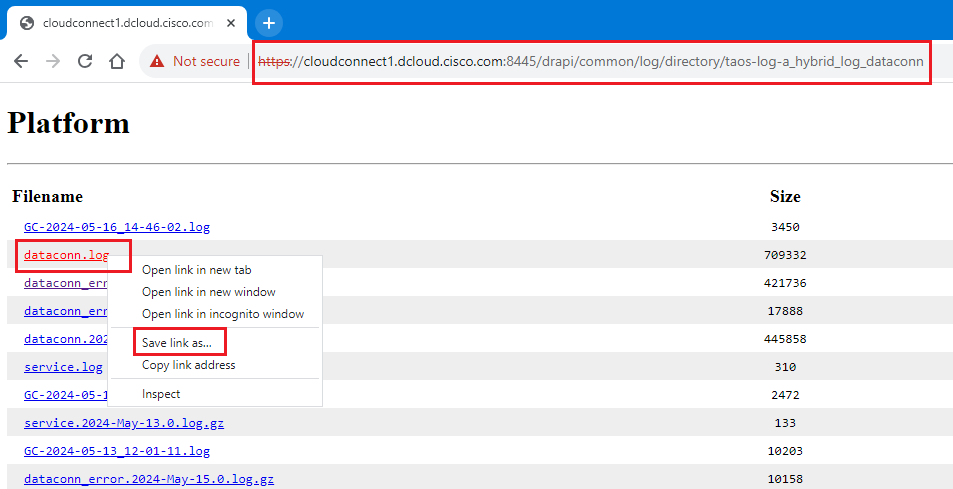
Task: Open the dataconn_err link sized 421736
Action: [x=66, y=283]
